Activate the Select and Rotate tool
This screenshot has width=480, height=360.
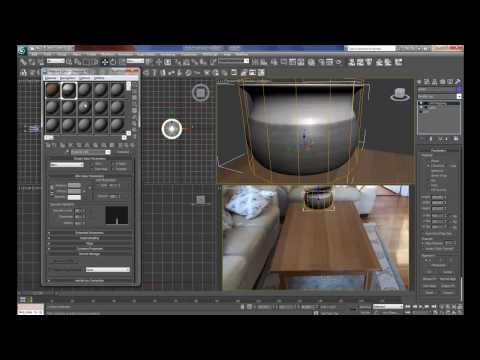tap(113, 62)
